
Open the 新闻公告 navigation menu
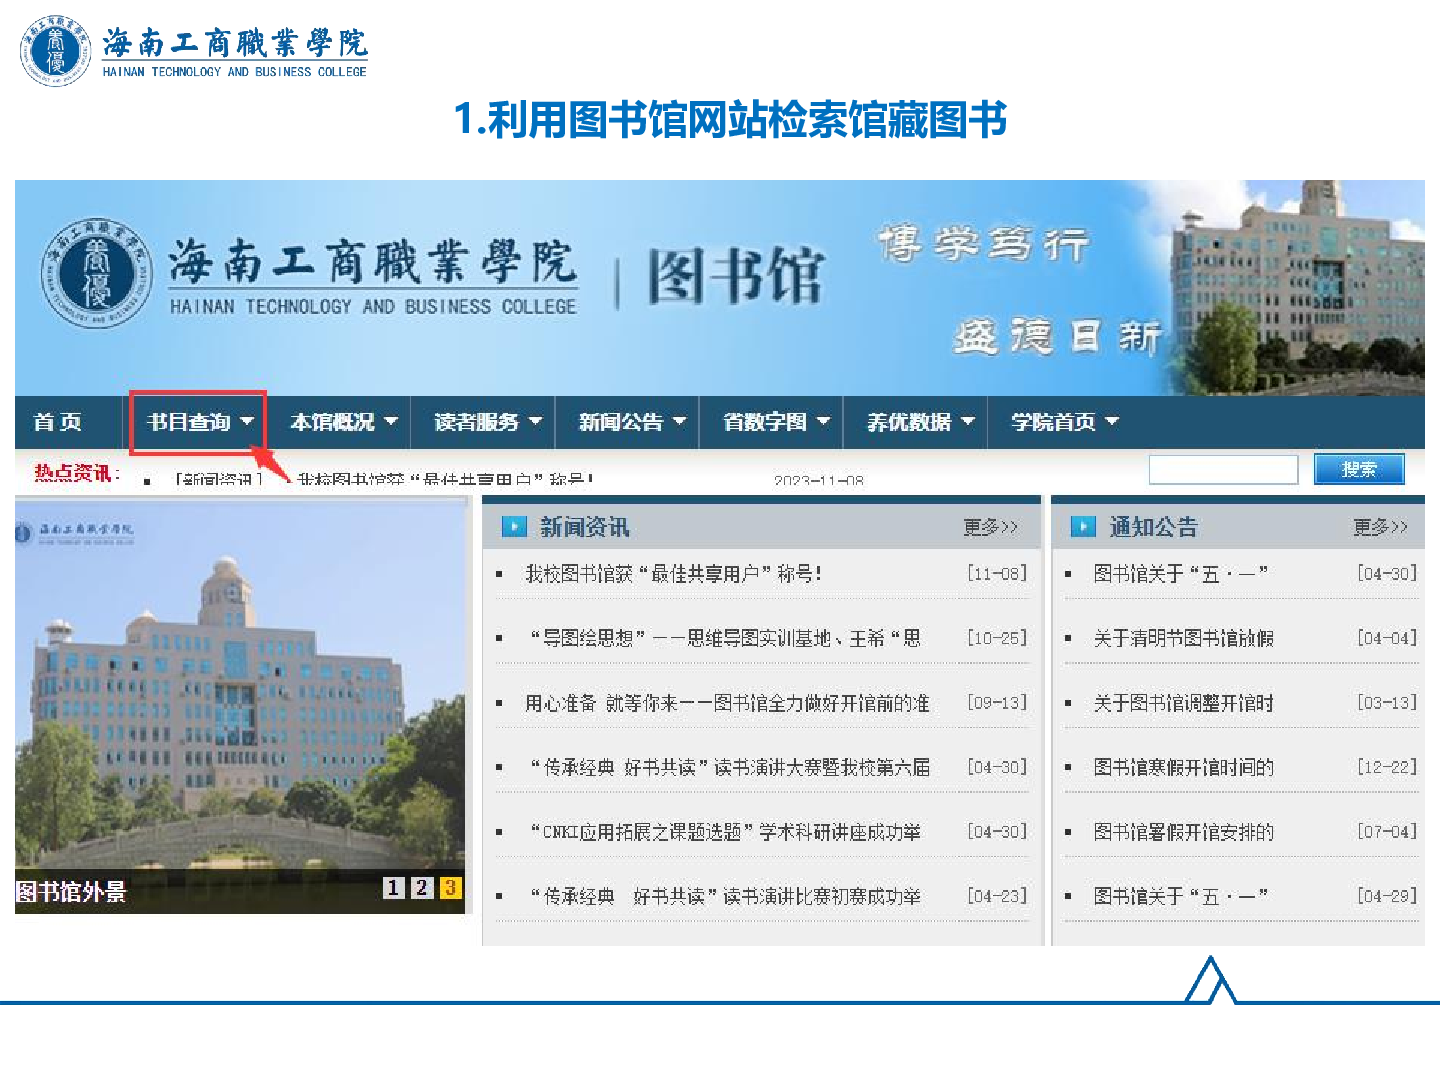pyautogui.click(x=631, y=422)
